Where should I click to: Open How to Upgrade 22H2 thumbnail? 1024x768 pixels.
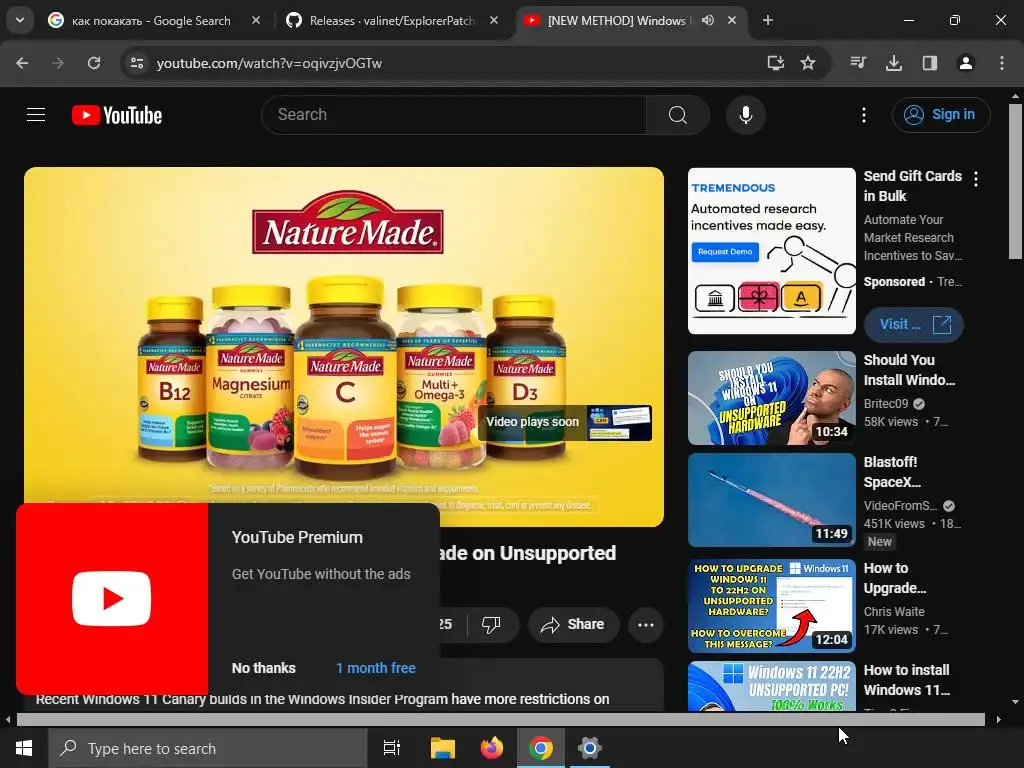click(772, 606)
